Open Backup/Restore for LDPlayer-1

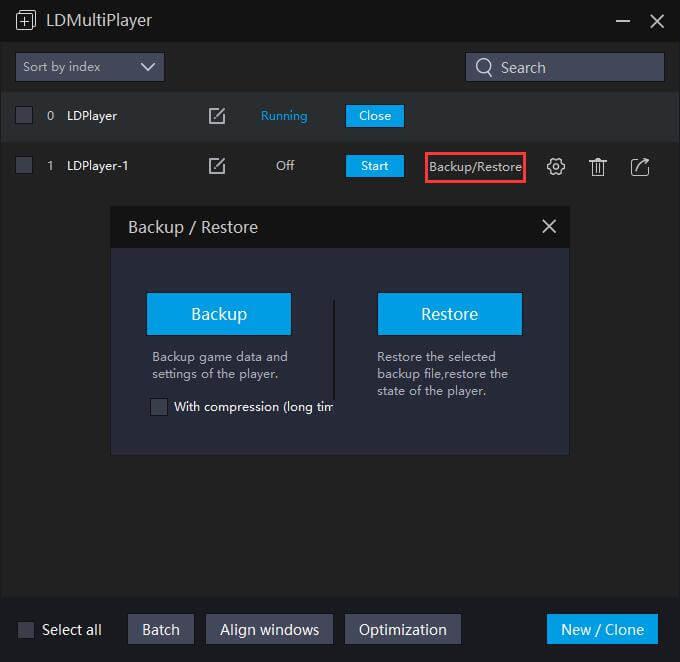475,167
